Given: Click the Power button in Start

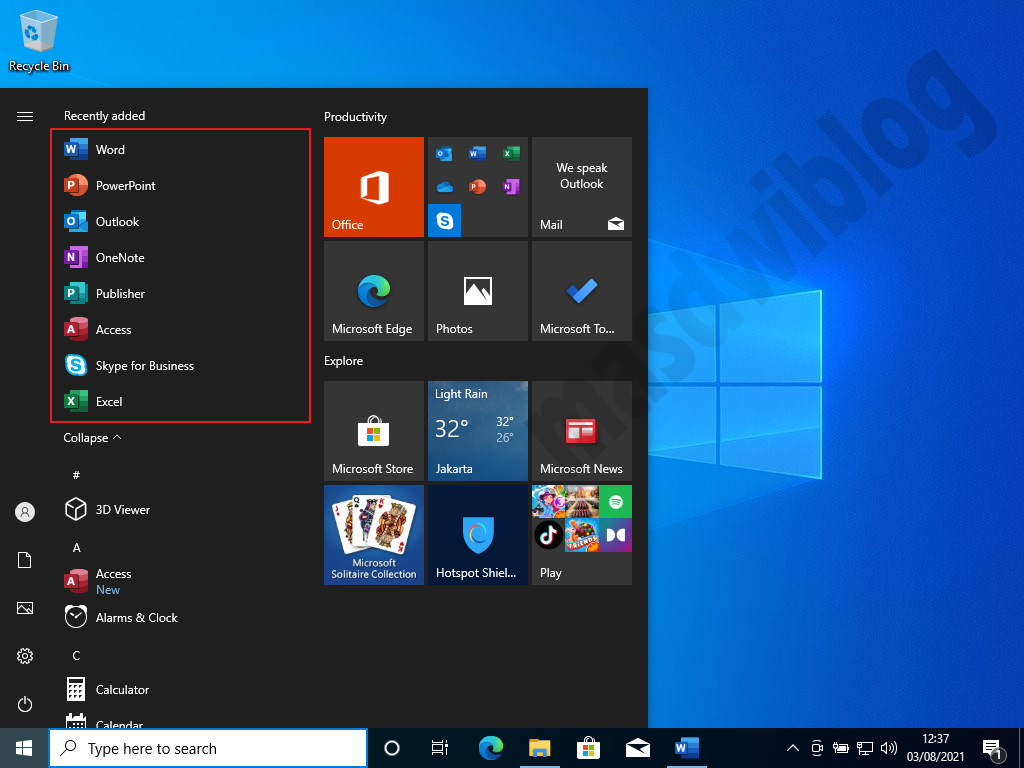Looking at the screenshot, I should [x=25, y=704].
